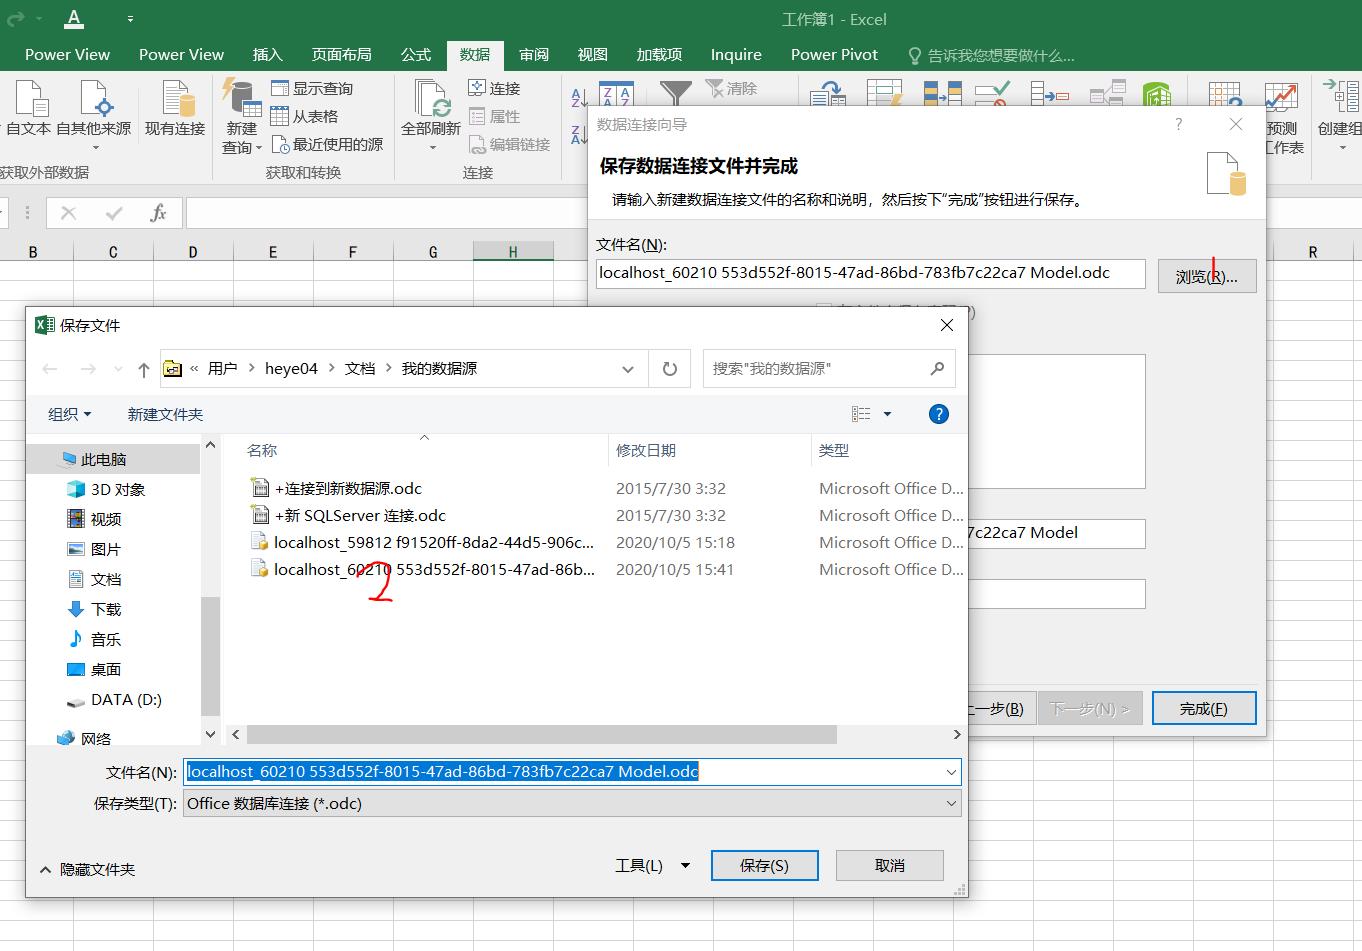Refresh the folder listing

click(x=670, y=369)
